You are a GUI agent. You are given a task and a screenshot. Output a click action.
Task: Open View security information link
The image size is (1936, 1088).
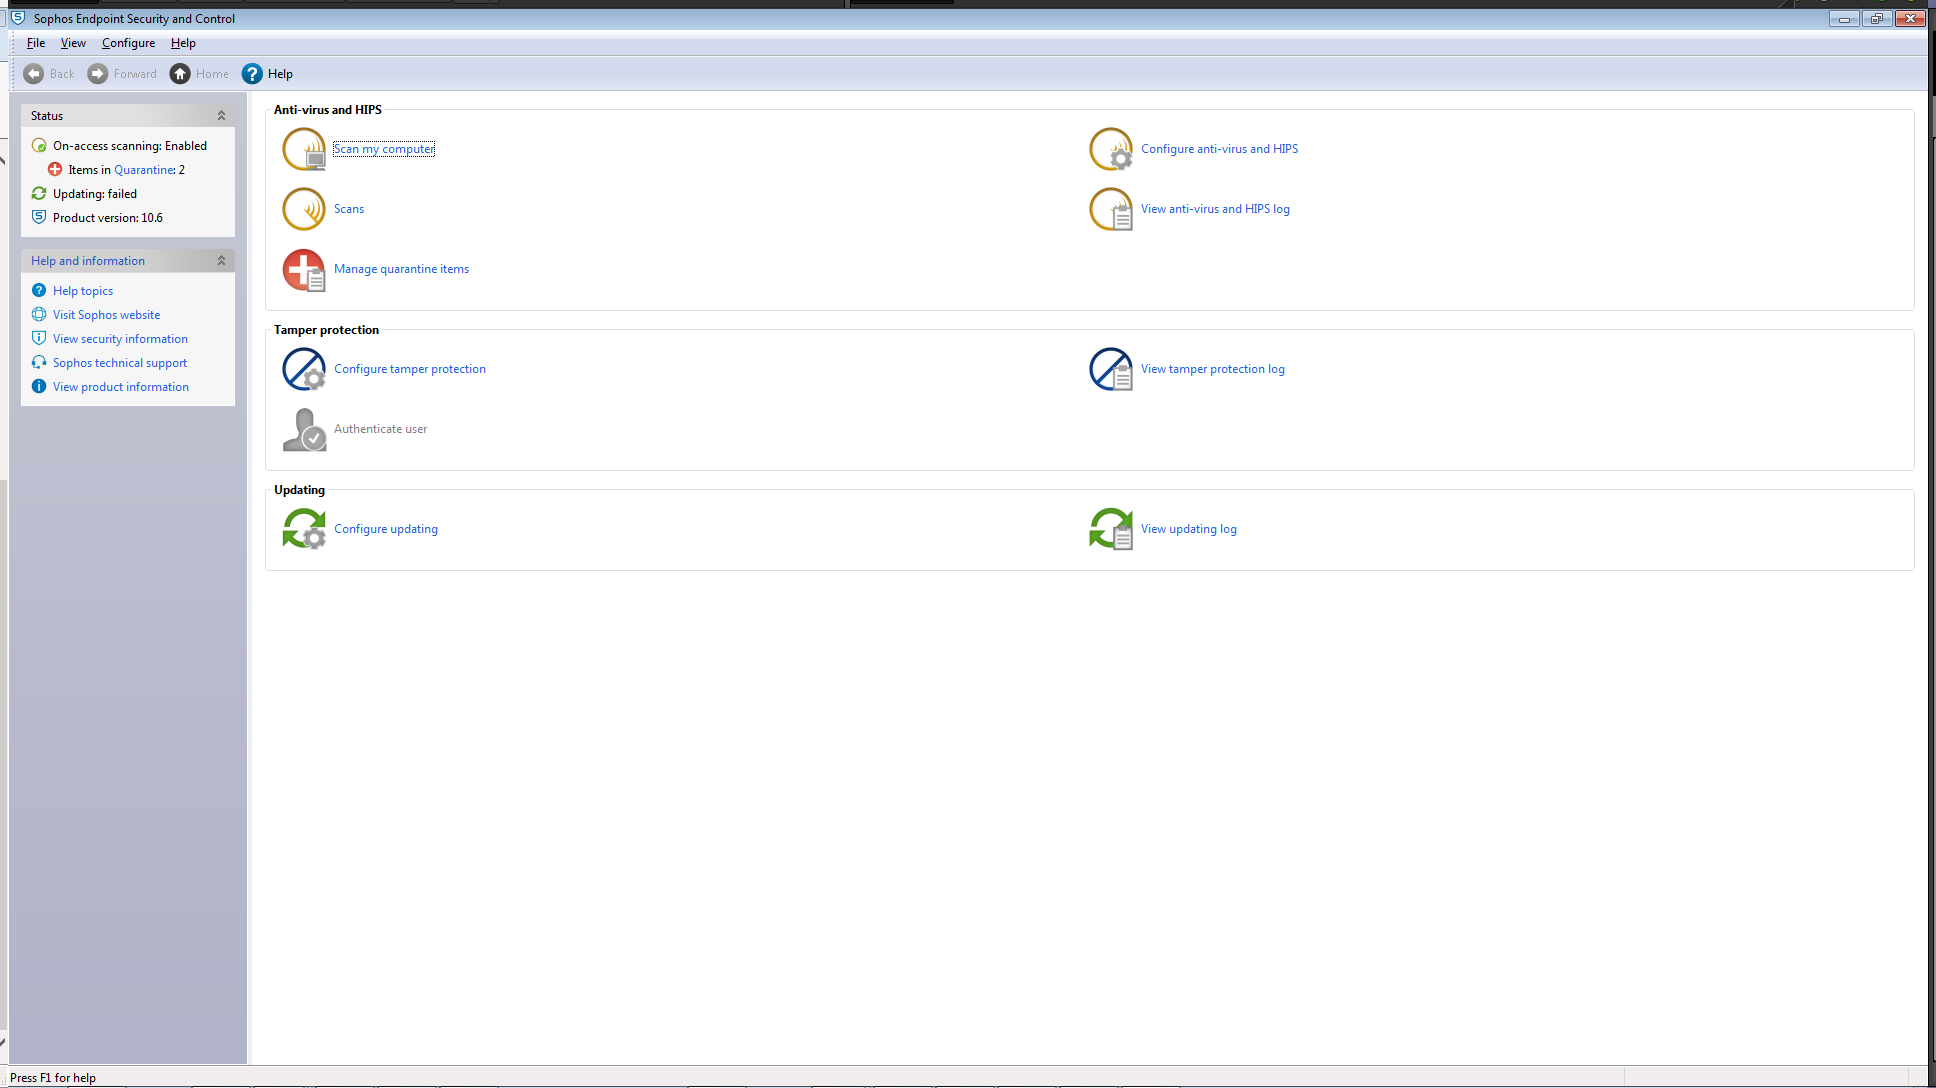120,339
